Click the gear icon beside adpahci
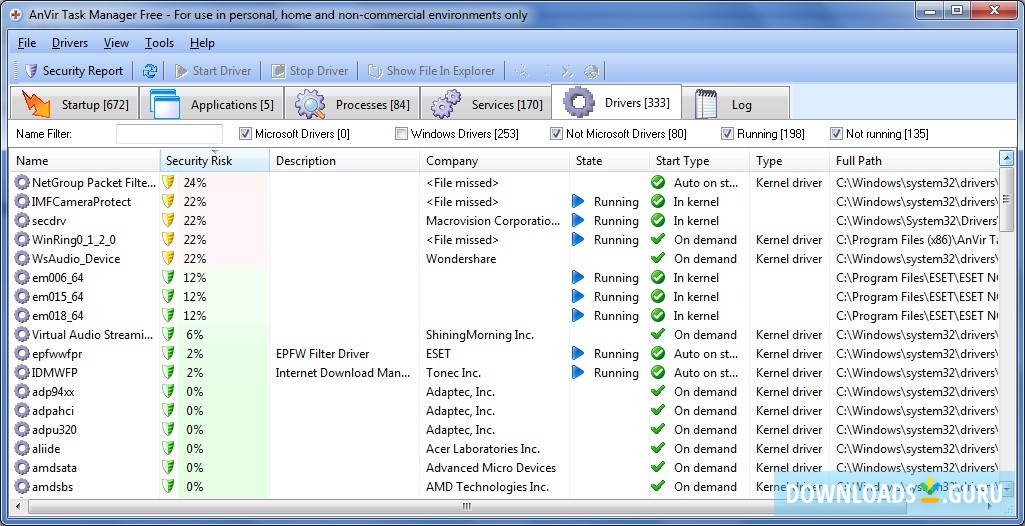1025x526 pixels. (22, 411)
